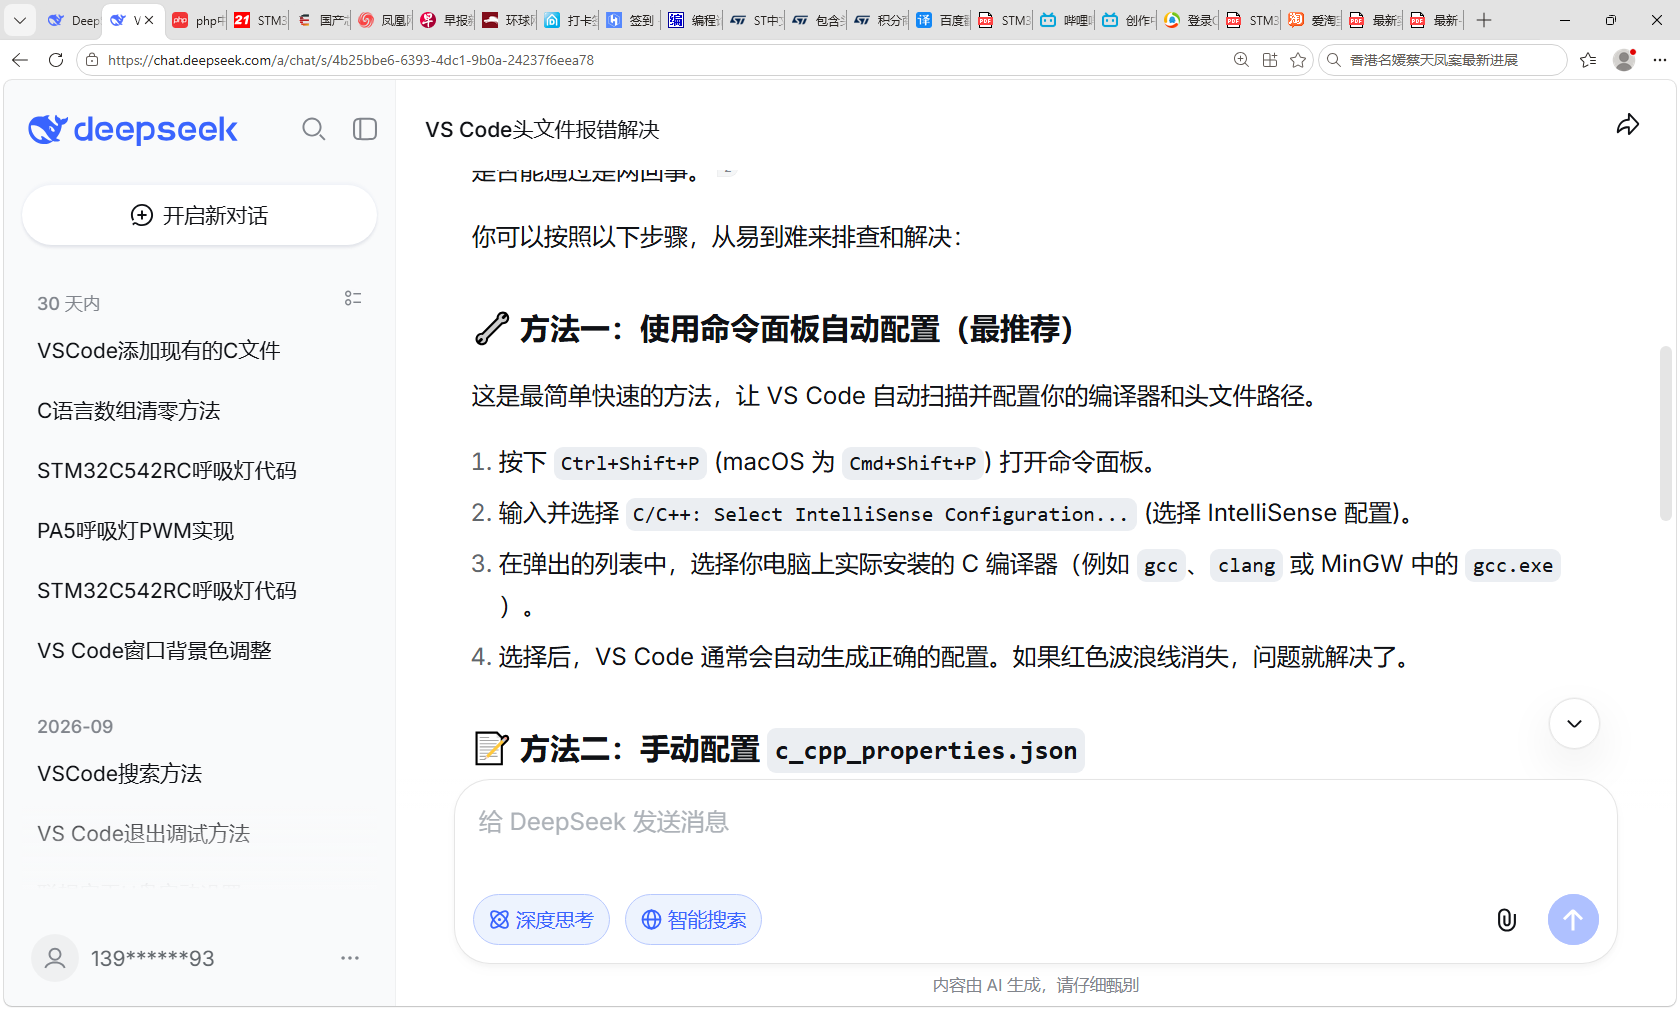This screenshot has height=1010, width=1680.
Task: Open chat PA5呼吸灯PWM实现
Action: pos(136,531)
